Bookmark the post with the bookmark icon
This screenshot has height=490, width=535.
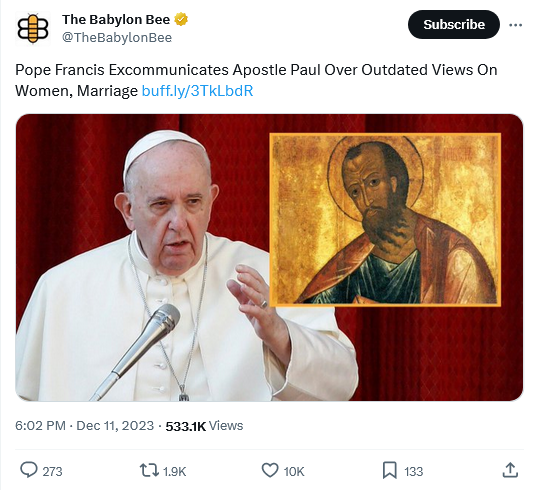[390, 471]
